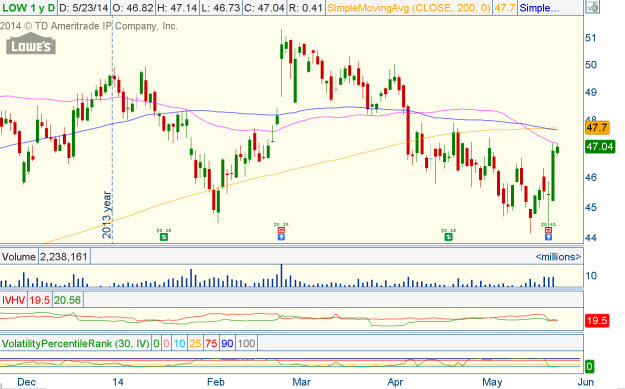625x389 pixels.
Task: Click the gray 100 percentile level value
Action: pos(246,343)
